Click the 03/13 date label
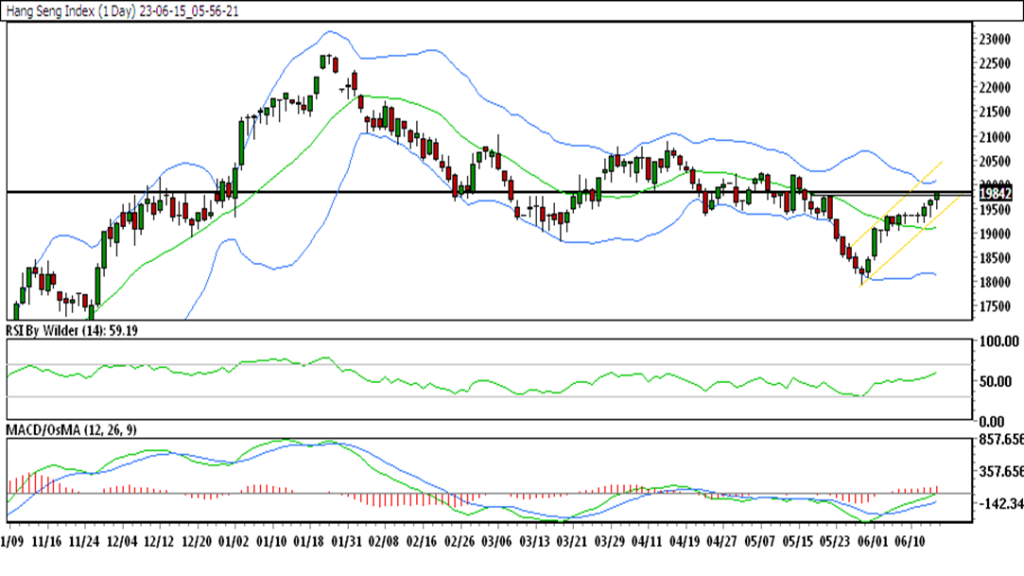The width and height of the screenshot is (1024, 576). (535, 542)
